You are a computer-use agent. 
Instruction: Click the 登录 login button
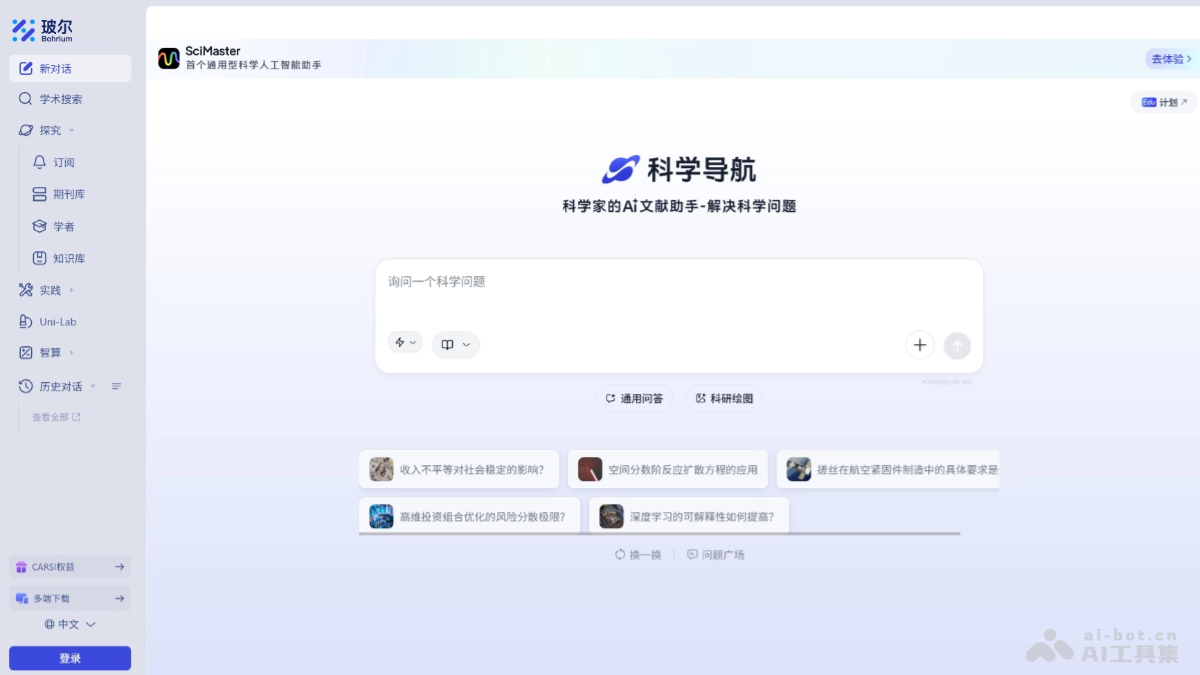tap(69, 657)
